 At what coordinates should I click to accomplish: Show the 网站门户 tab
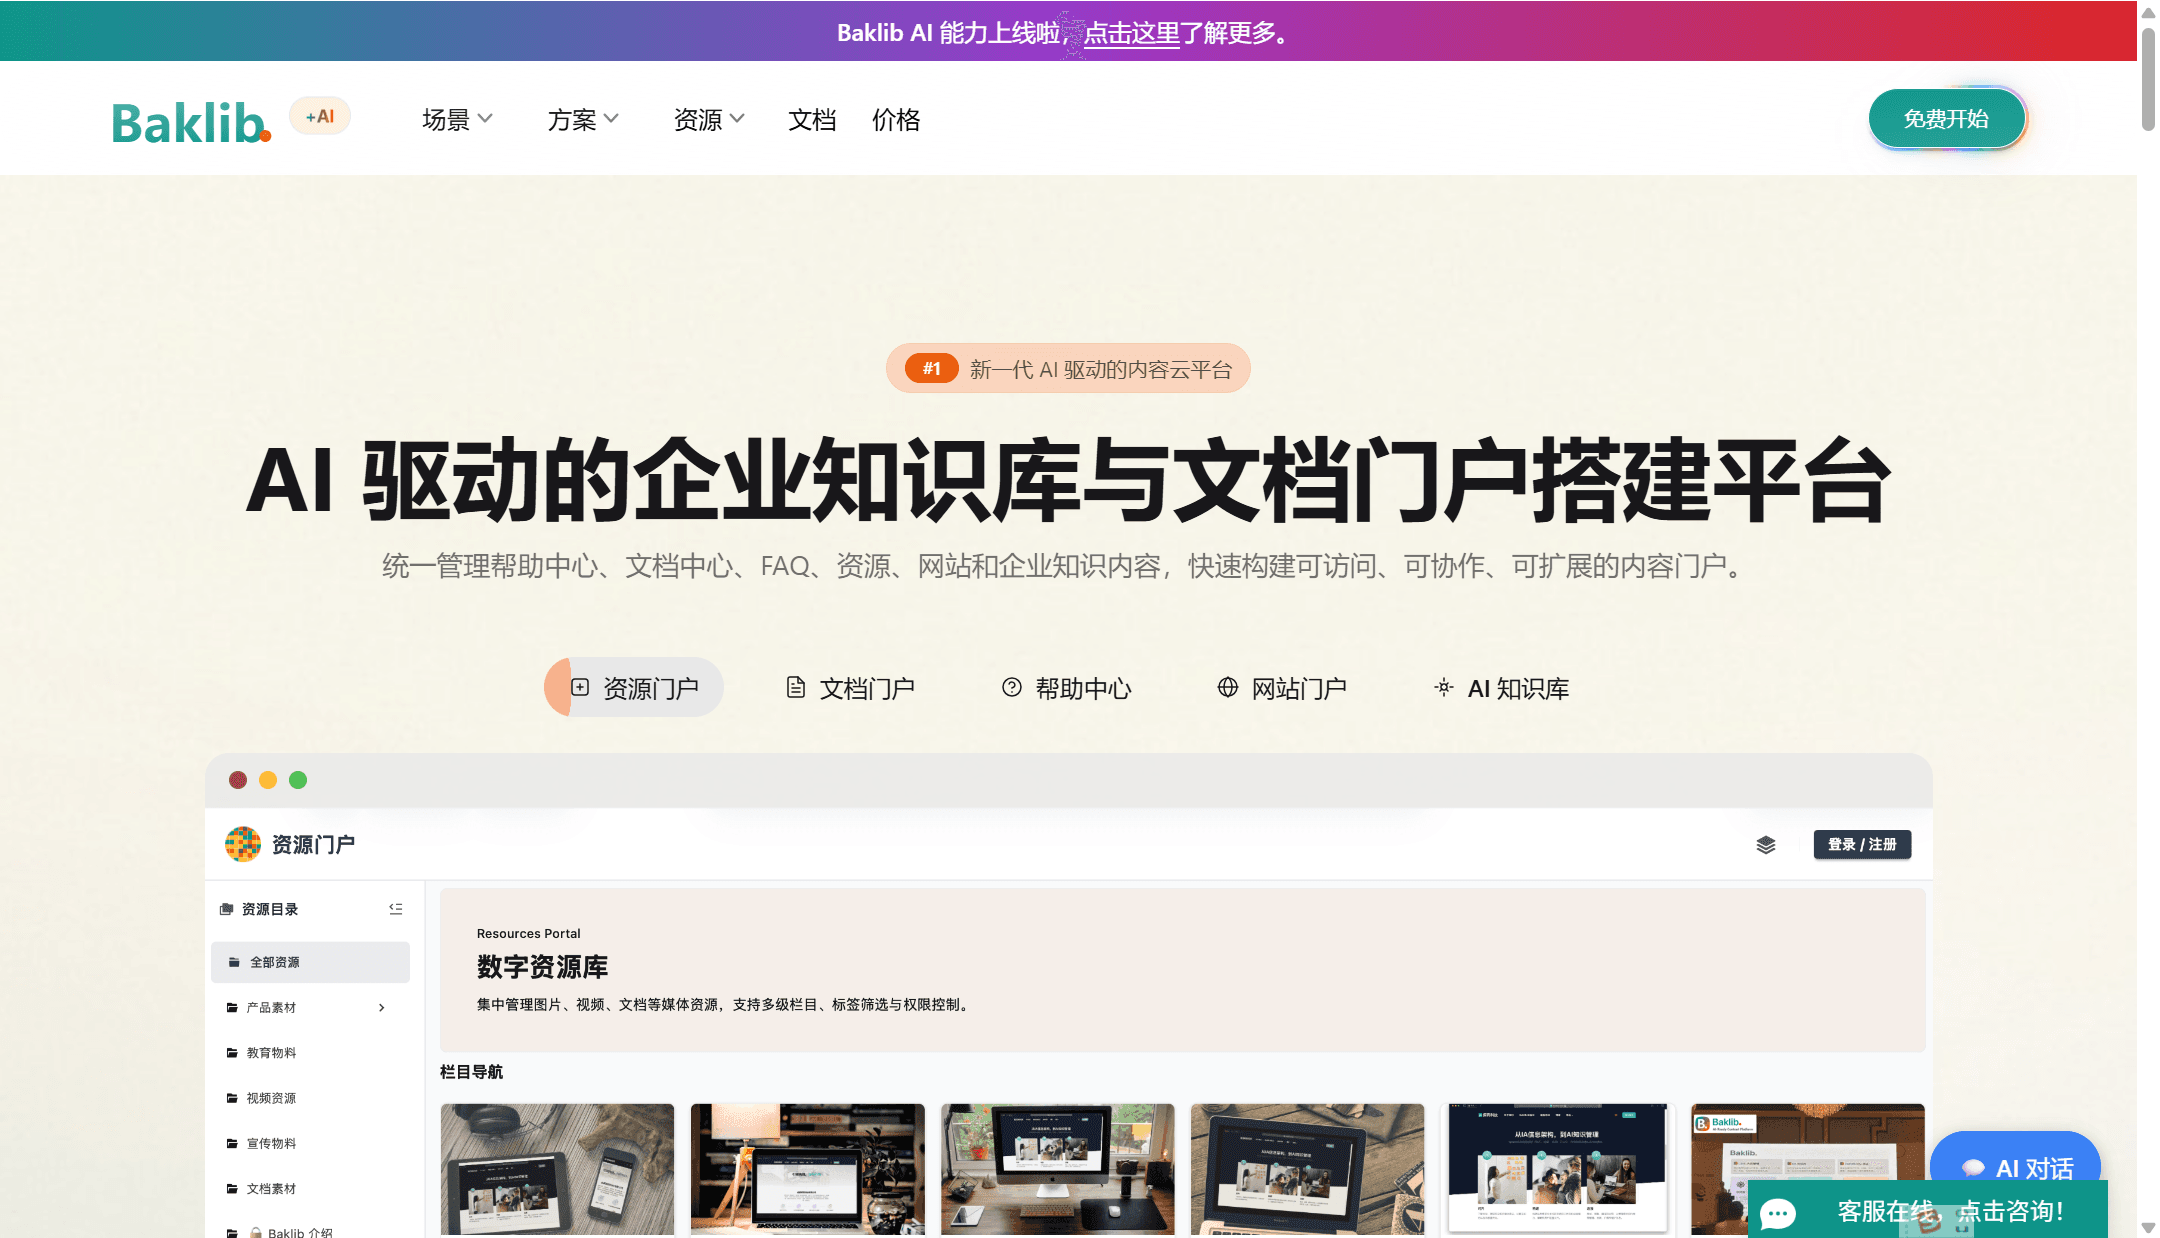(x=1282, y=688)
